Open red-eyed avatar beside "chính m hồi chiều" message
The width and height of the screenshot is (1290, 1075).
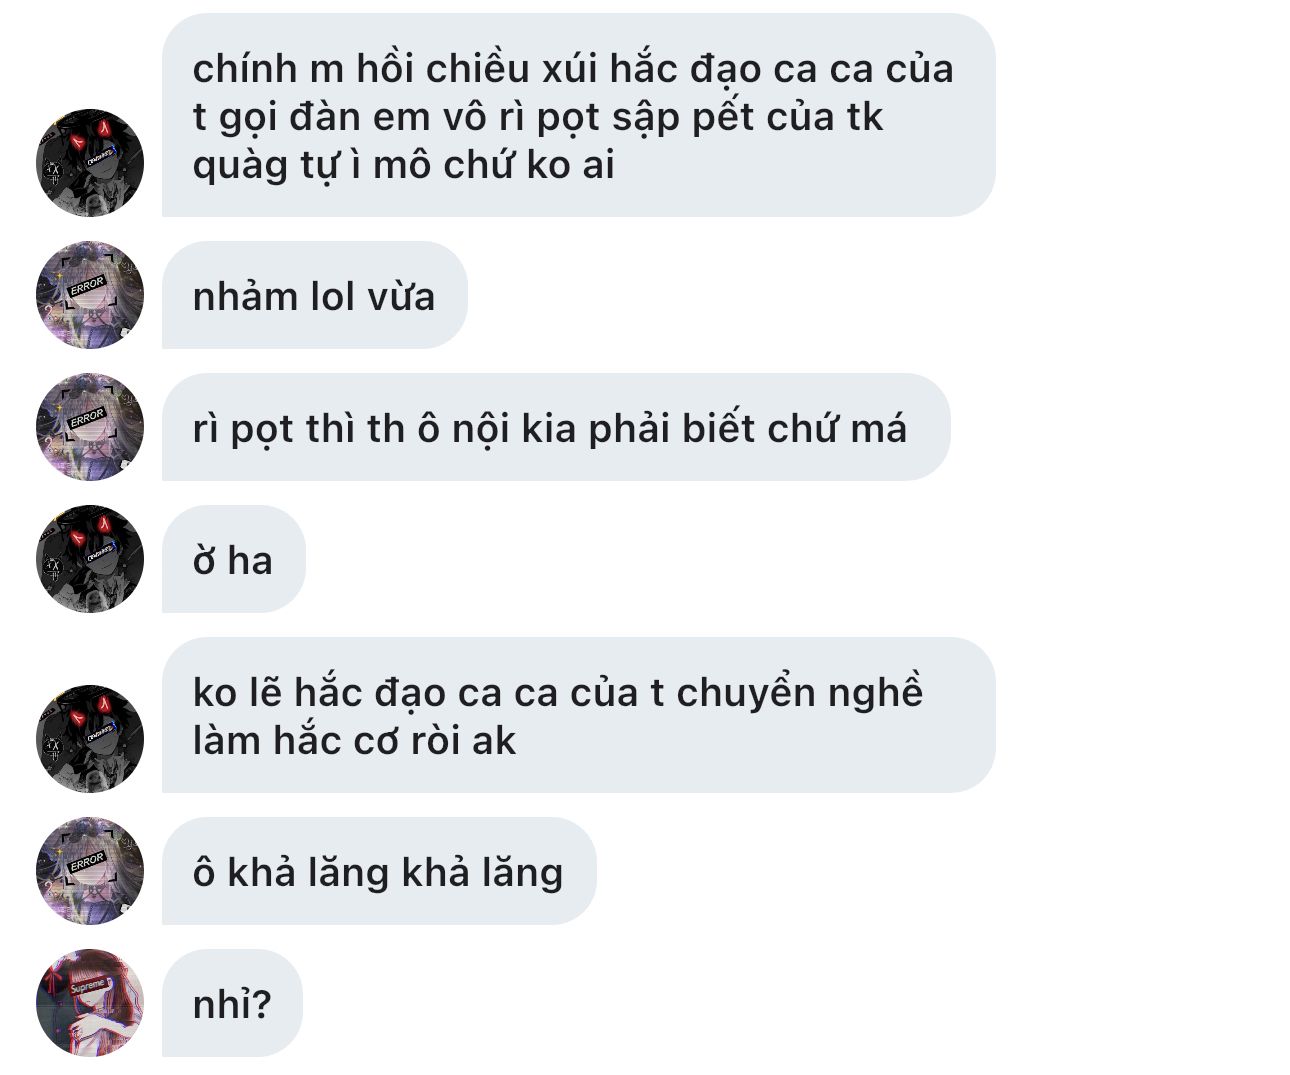pyautogui.click(x=90, y=163)
